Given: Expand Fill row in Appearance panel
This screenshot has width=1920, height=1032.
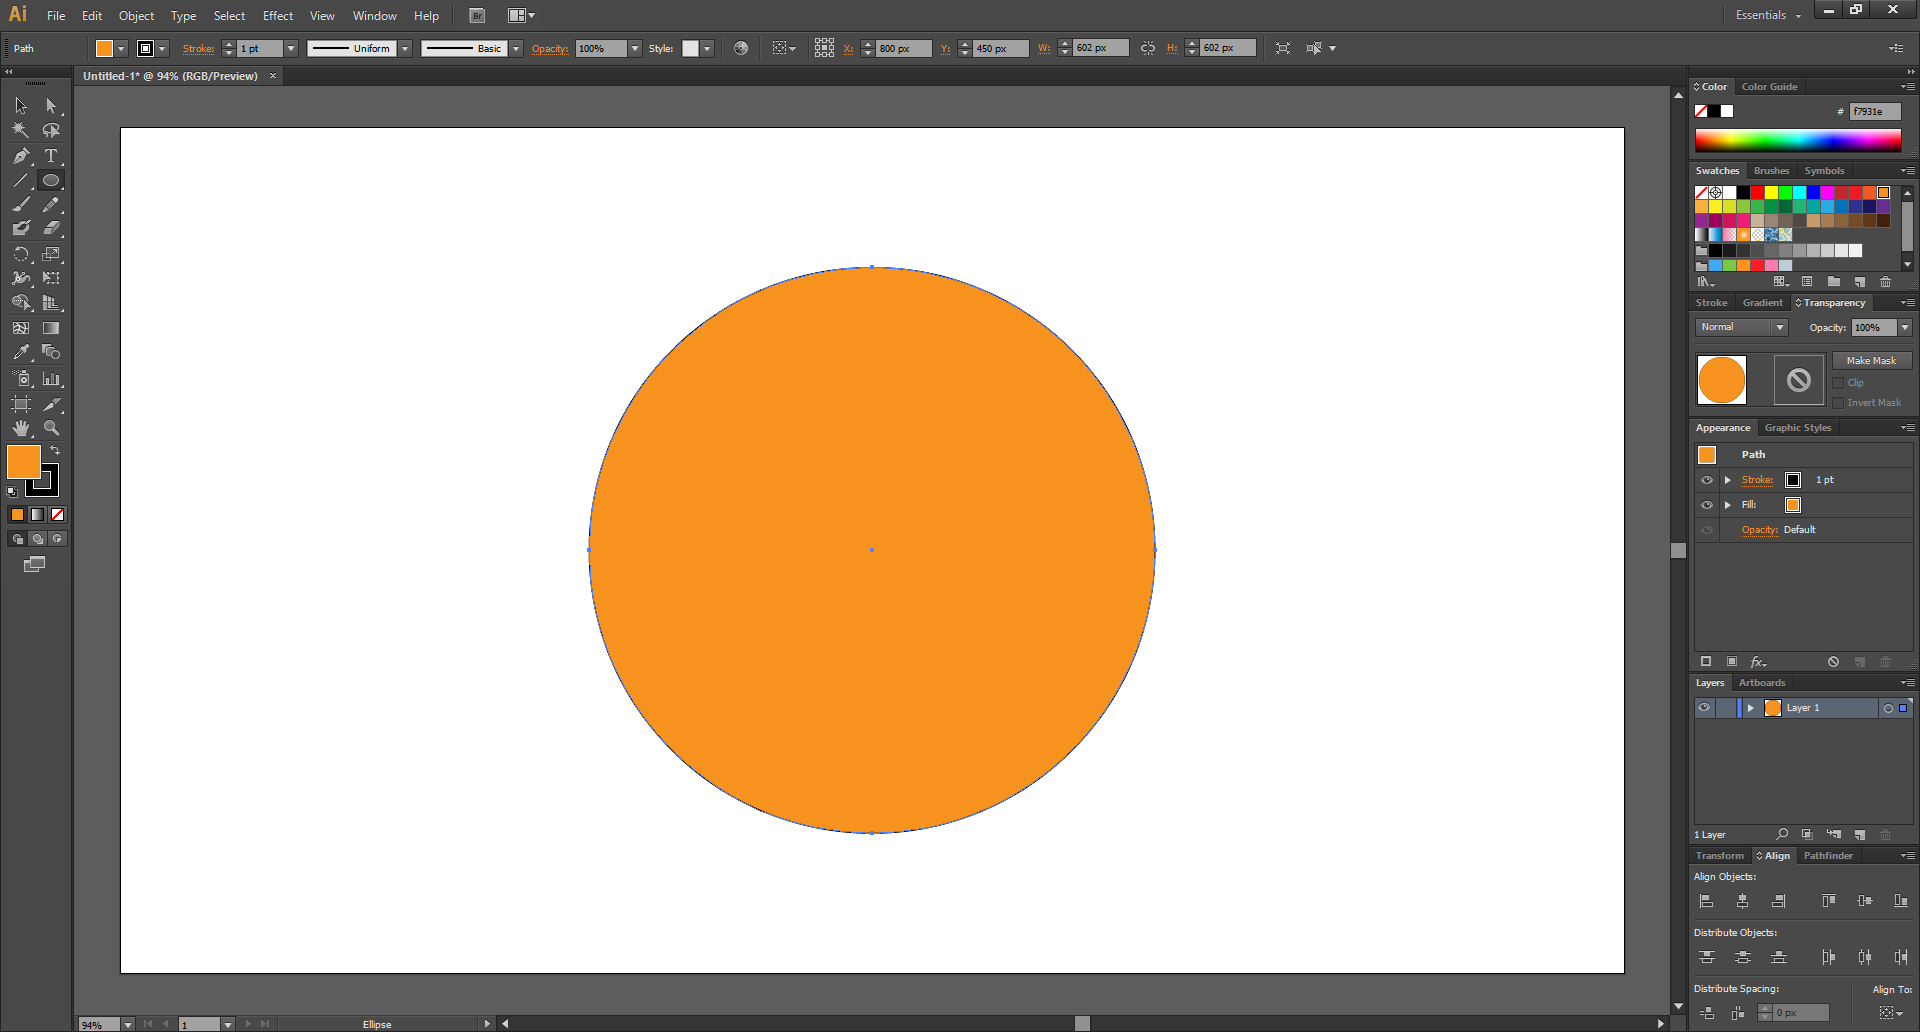Looking at the screenshot, I should tap(1727, 505).
